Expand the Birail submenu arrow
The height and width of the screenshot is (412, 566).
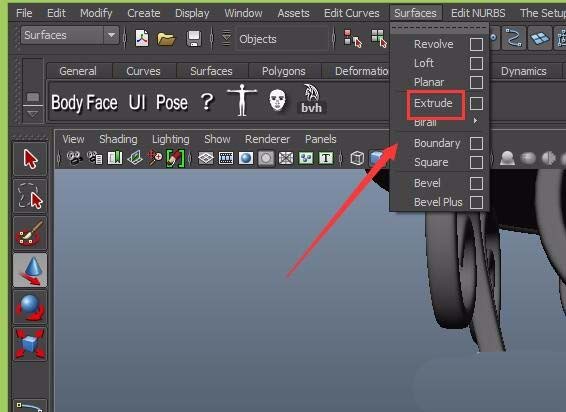coord(475,120)
